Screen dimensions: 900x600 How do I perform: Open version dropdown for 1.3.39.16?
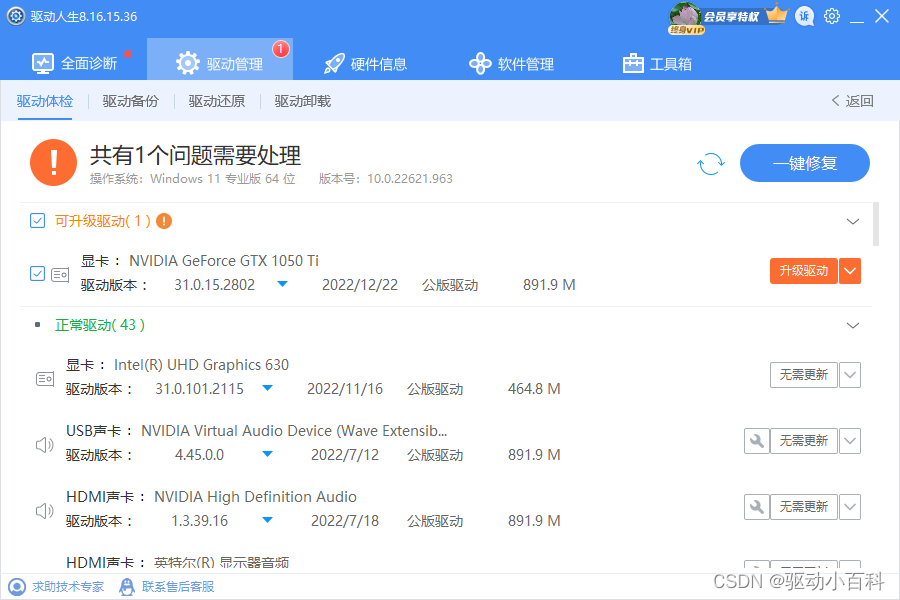click(x=267, y=520)
